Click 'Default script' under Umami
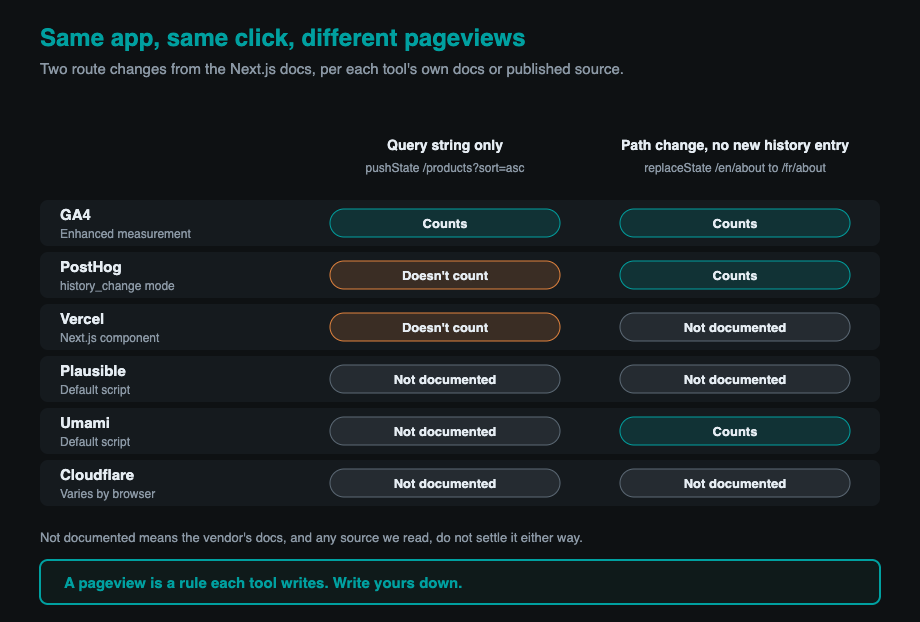920x622 pixels. pos(95,442)
